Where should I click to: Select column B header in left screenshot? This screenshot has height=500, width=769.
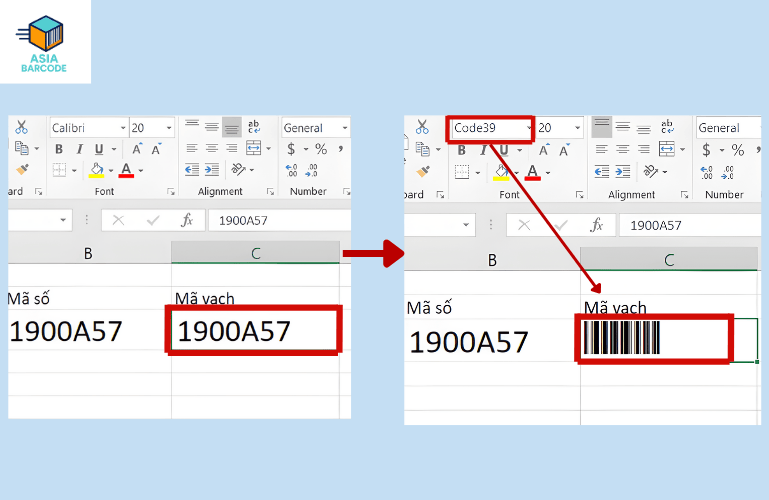click(x=89, y=253)
